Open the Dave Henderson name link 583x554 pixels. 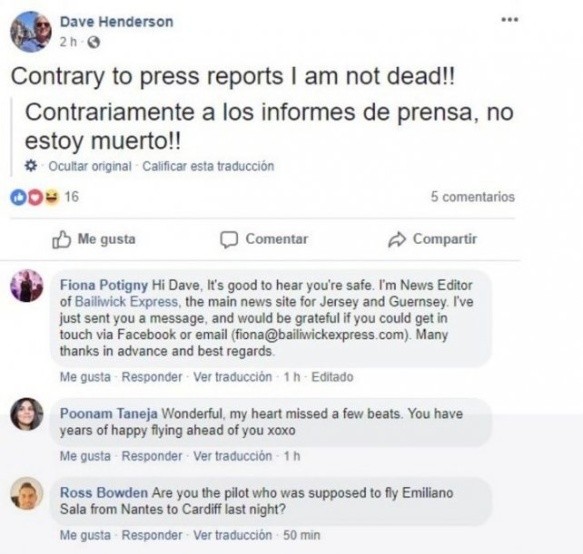[116, 22]
